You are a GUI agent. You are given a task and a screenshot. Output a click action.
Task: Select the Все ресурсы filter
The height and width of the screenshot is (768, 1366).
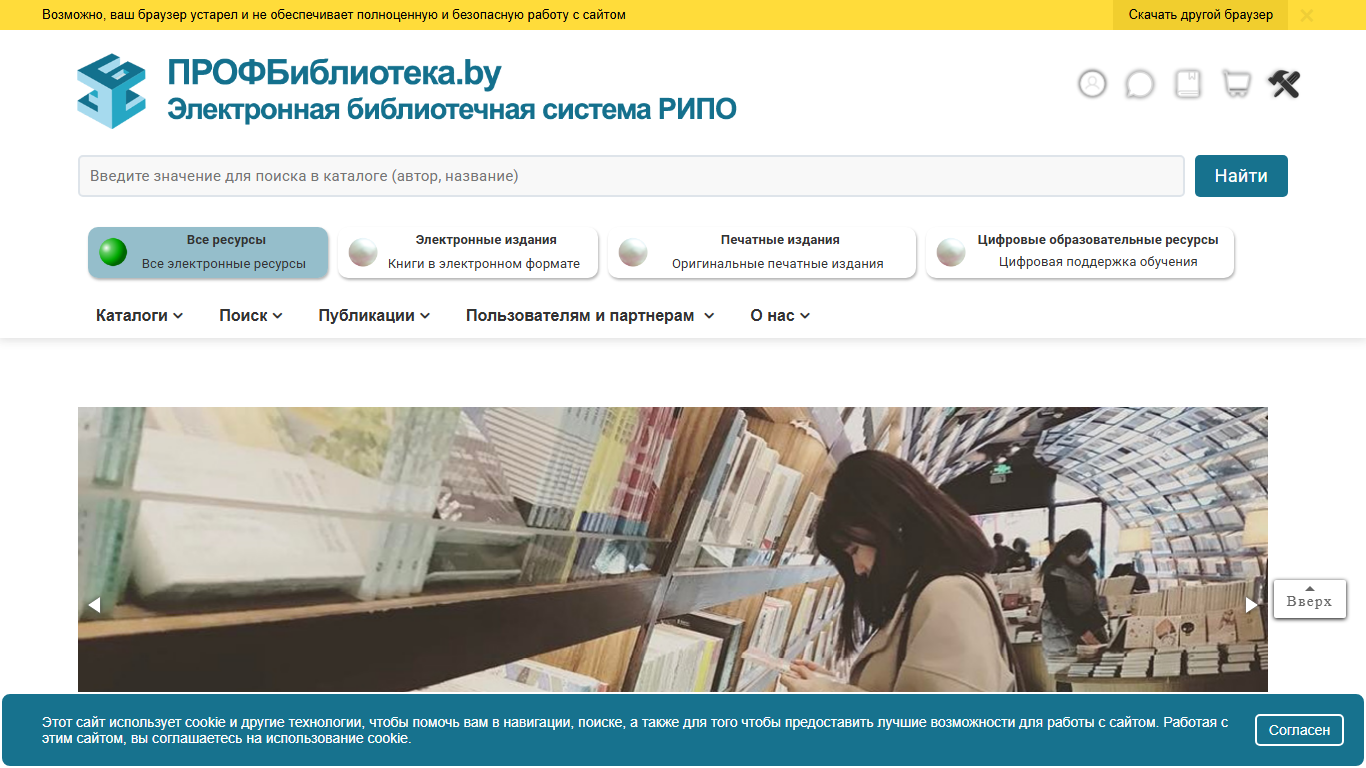(x=208, y=252)
